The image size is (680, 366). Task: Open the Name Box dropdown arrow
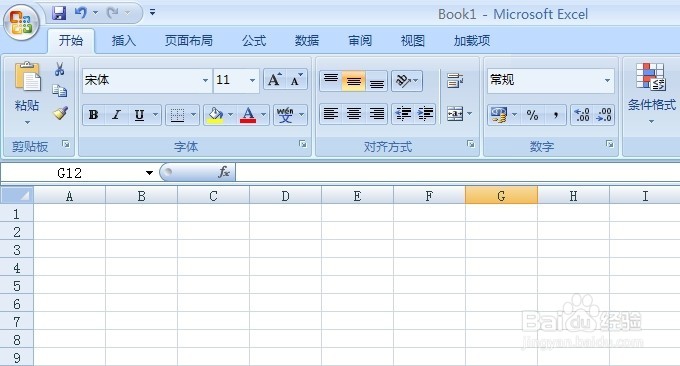click(x=149, y=173)
